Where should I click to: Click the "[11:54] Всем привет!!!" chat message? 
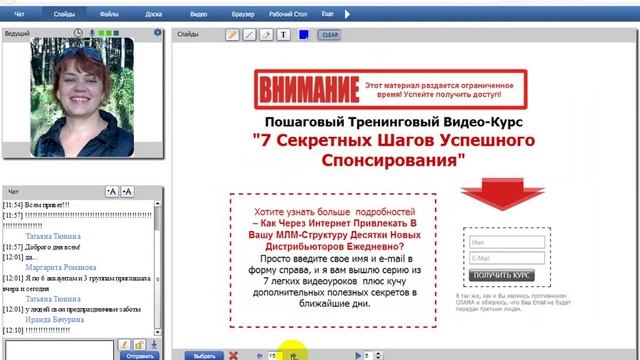[36, 205]
